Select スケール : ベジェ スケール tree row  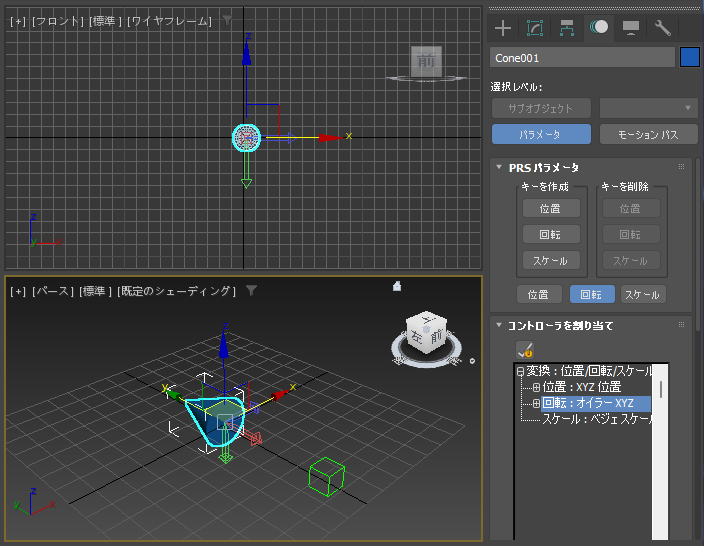pos(596,419)
